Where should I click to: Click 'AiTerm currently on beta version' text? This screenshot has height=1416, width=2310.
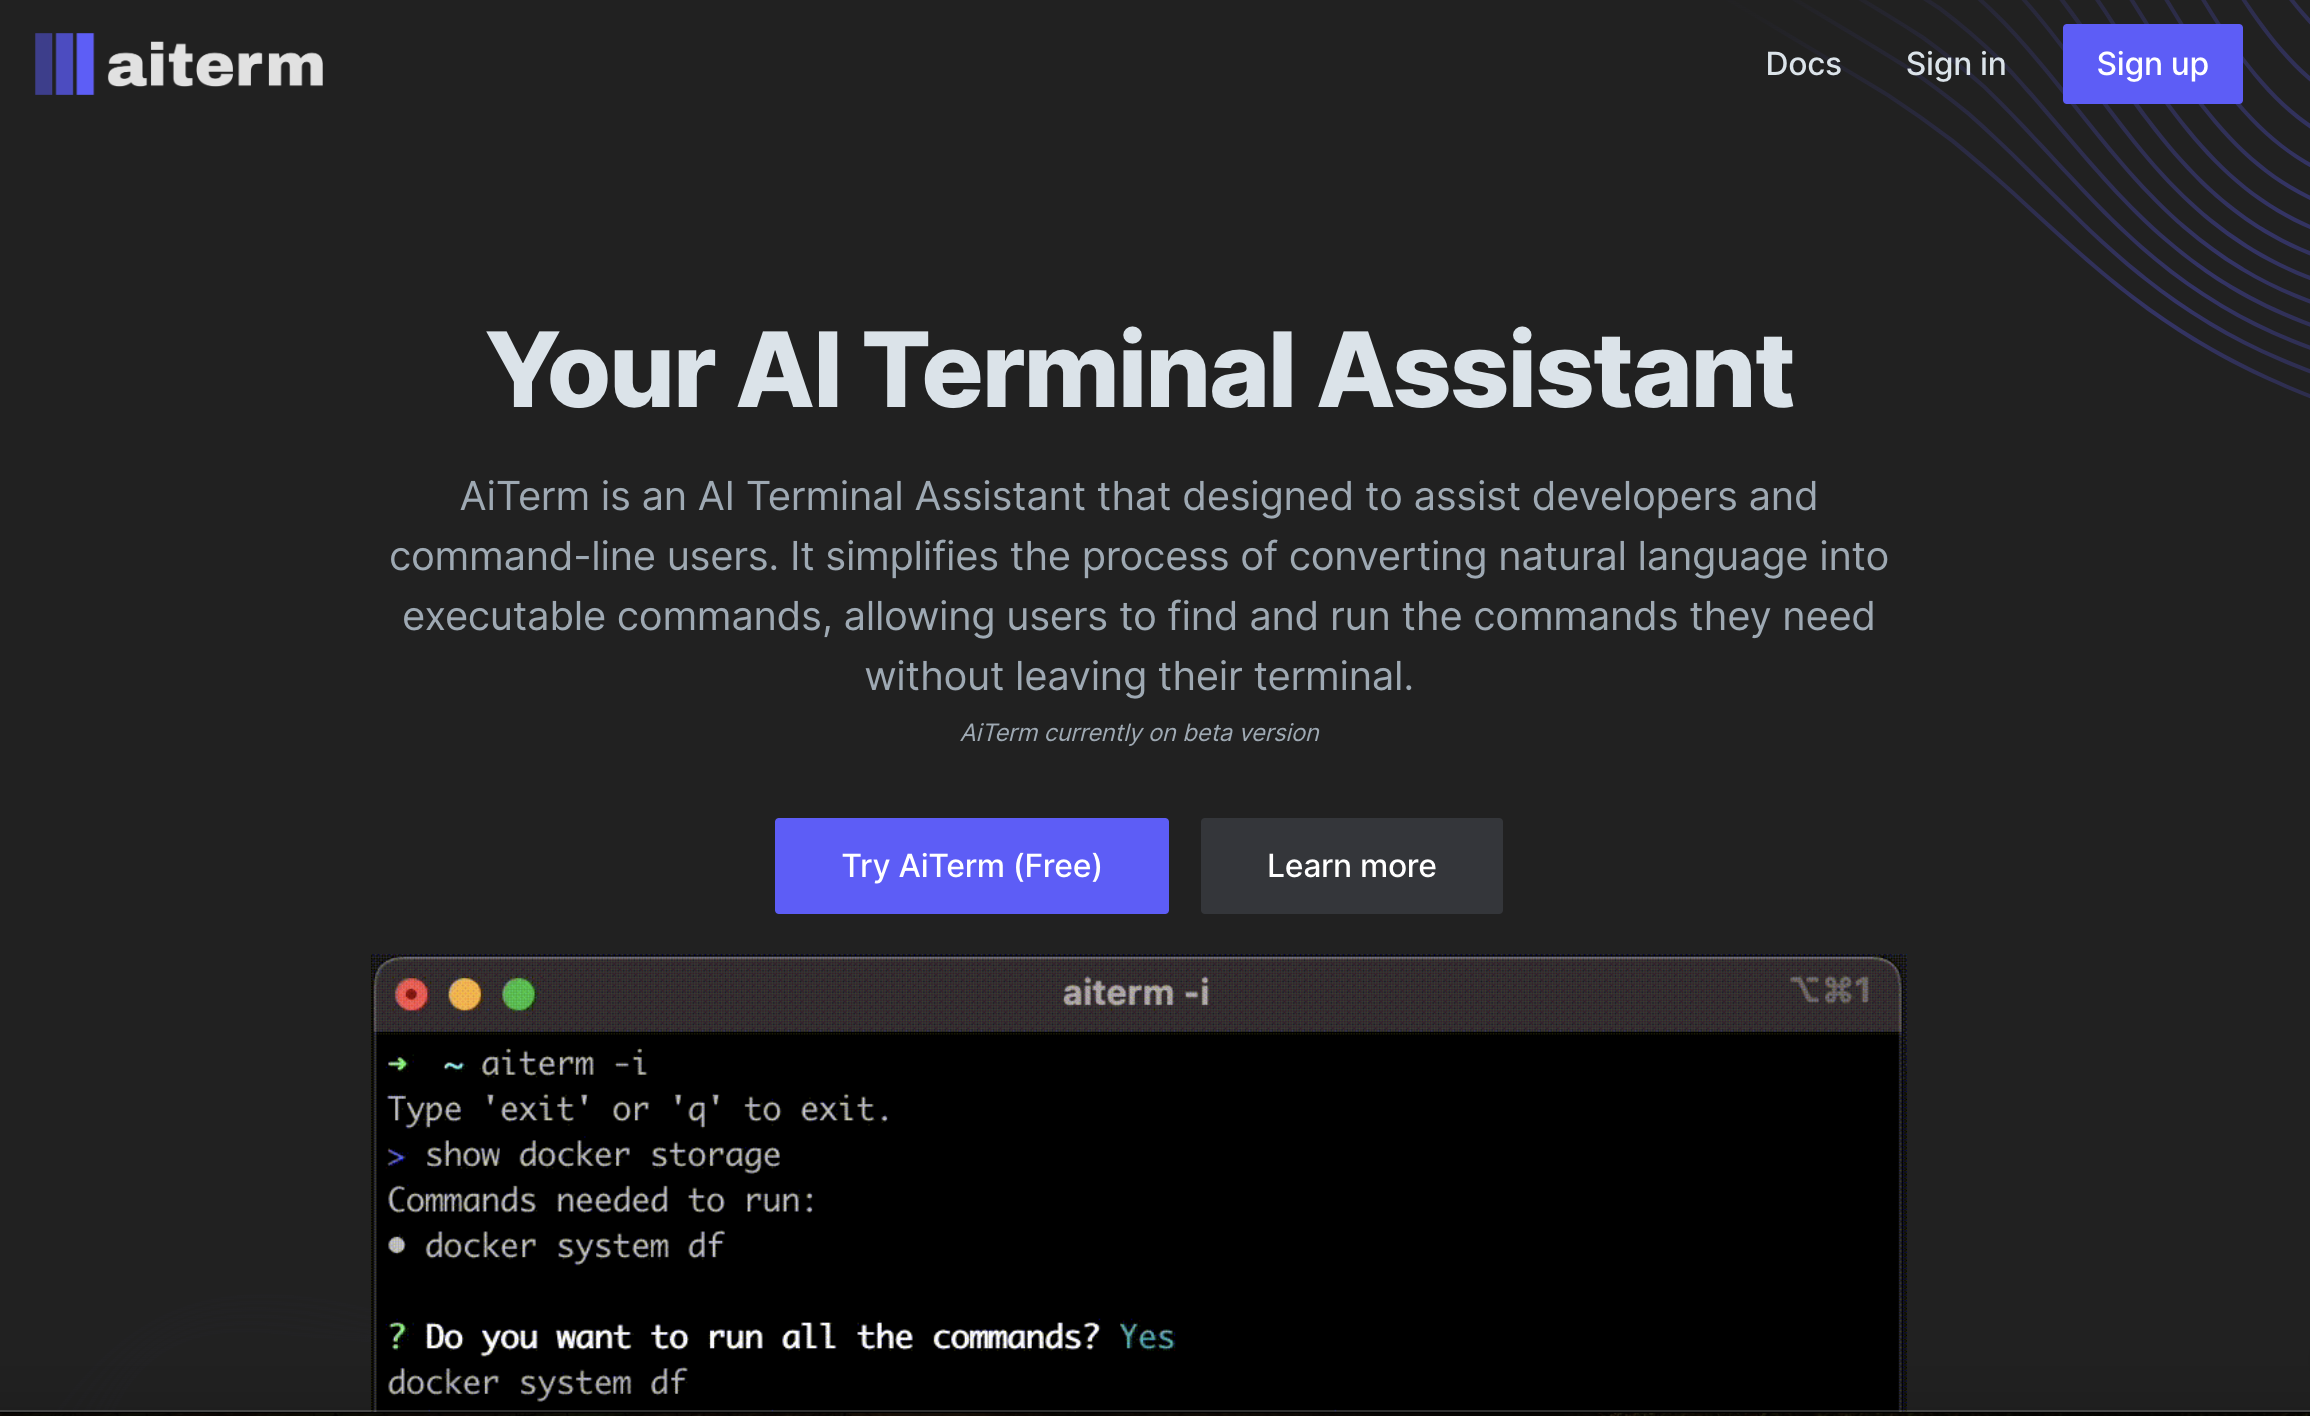1140,733
